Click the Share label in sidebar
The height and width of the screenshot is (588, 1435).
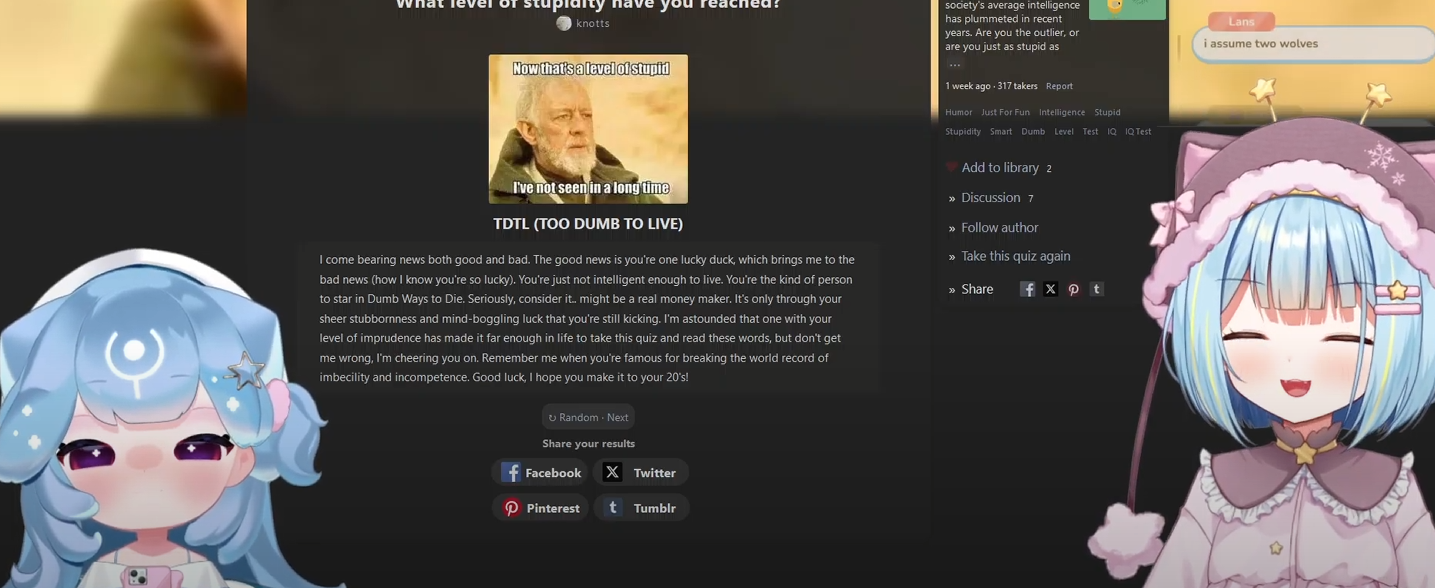click(x=977, y=289)
